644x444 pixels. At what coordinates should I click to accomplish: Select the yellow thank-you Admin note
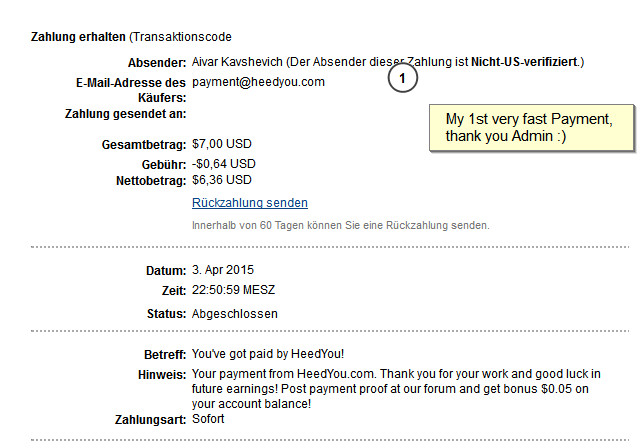coord(530,127)
